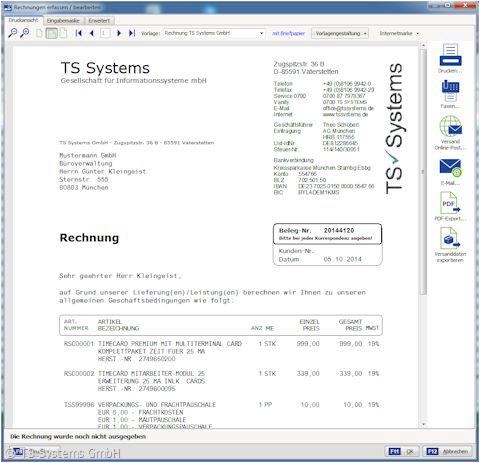Image resolution: width=480 pixels, height=463 pixels.
Task: Click the einzelpreis 339,00 value
Action: click(308, 374)
